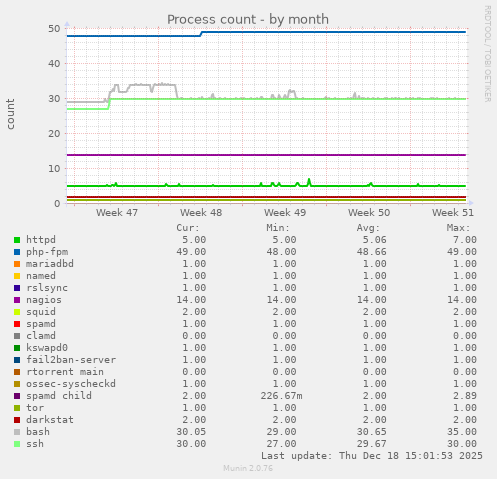Viewport: 497px width, 479px height.
Task: Click the bash light gray legend swatch
Action: (x=17, y=432)
